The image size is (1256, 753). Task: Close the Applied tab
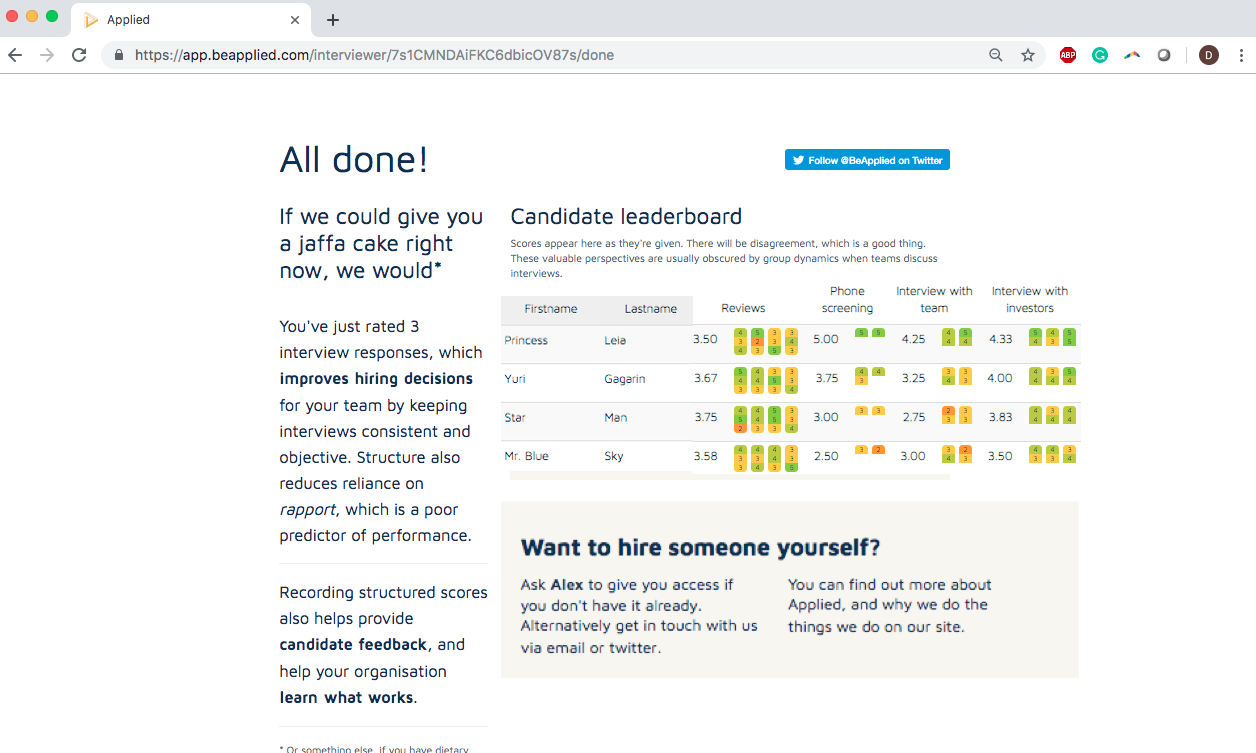coord(295,20)
